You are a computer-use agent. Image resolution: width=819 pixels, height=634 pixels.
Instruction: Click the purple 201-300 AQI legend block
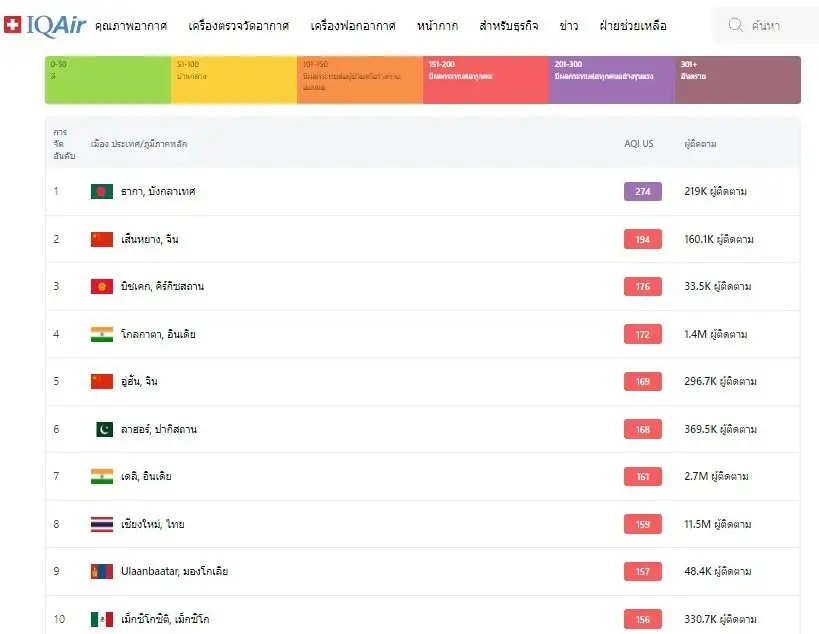point(611,80)
